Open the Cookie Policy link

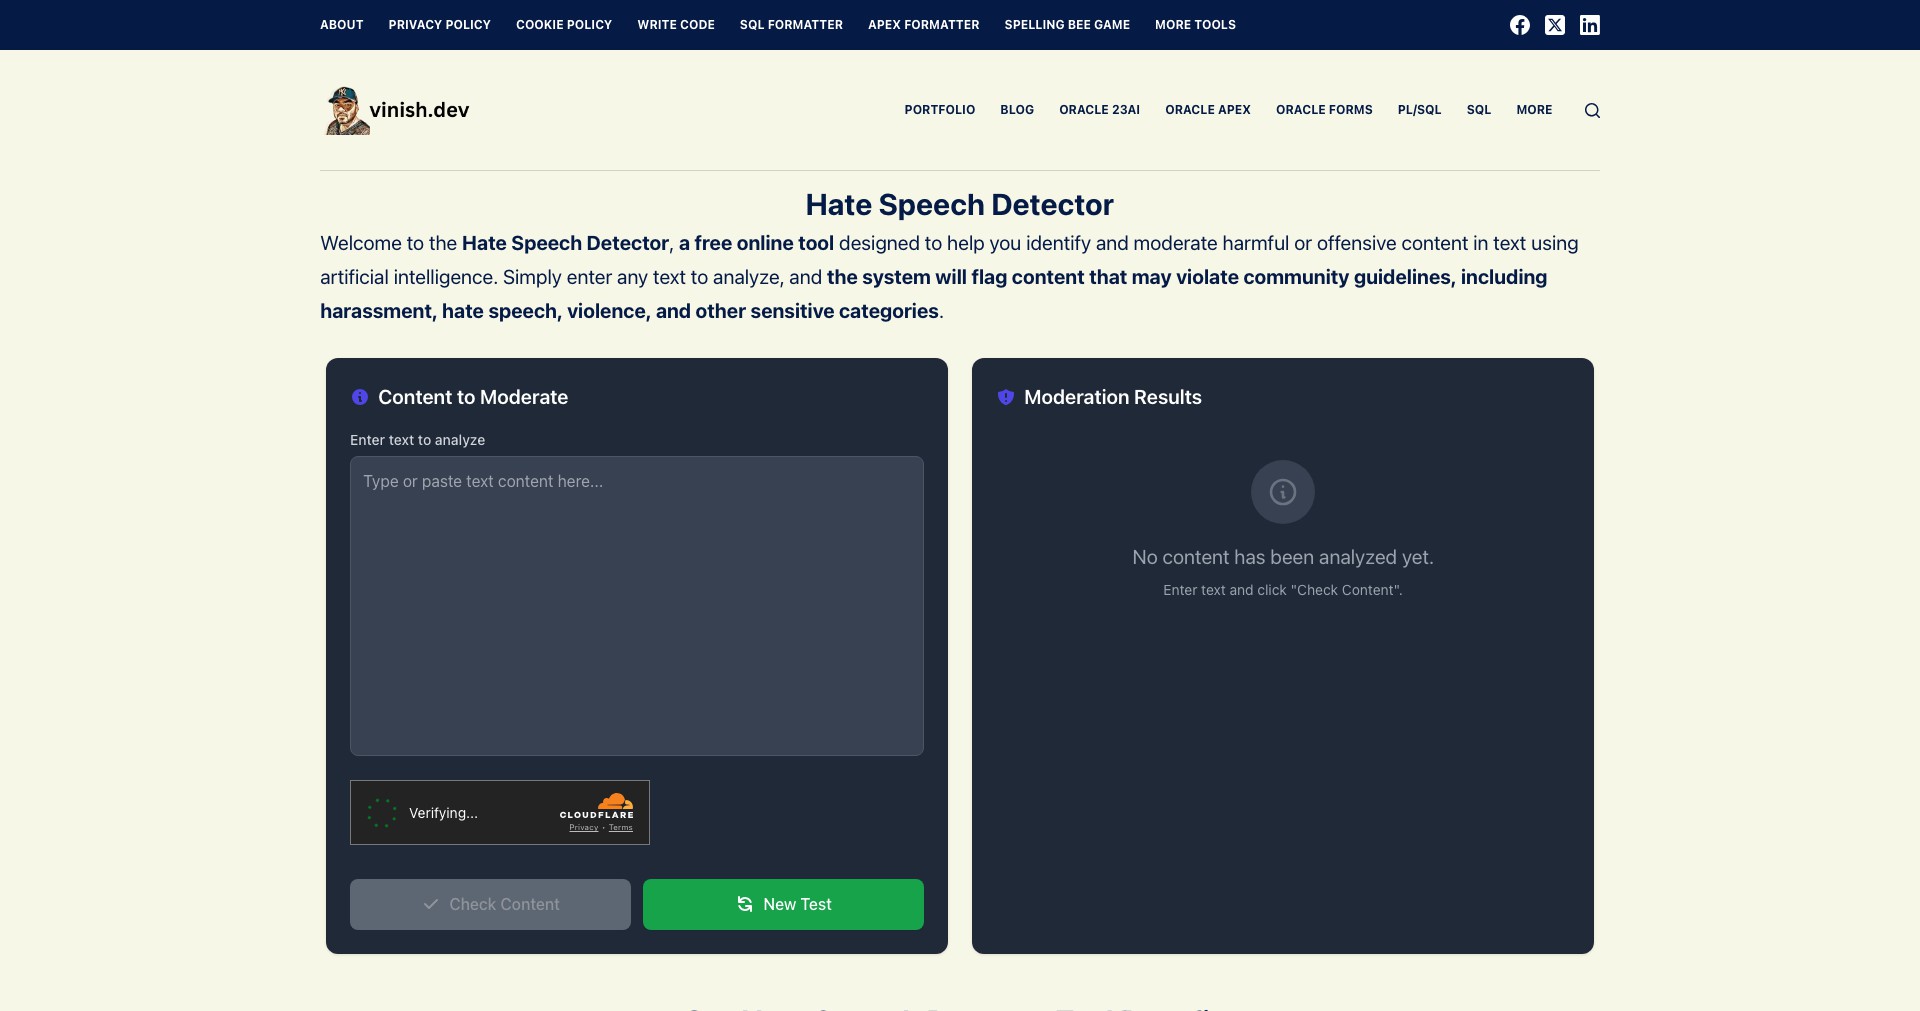coord(564,25)
